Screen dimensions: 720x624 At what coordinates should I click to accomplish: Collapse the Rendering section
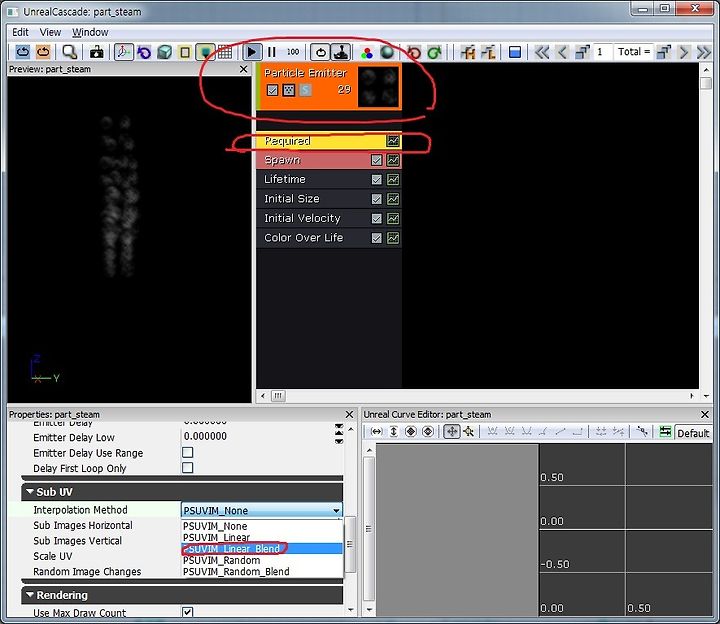[30, 595]
